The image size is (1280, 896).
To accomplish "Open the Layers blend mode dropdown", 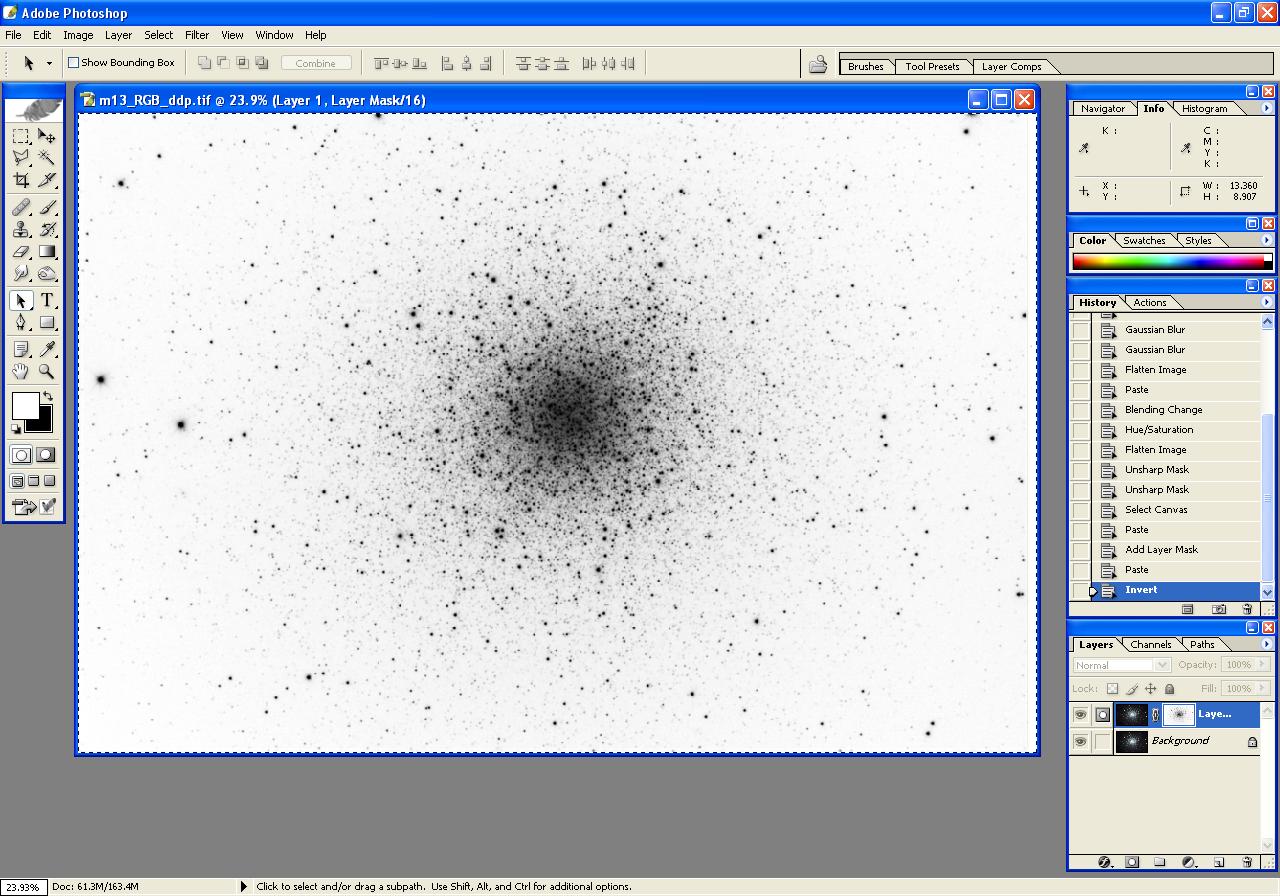I will pos(1121,665).
